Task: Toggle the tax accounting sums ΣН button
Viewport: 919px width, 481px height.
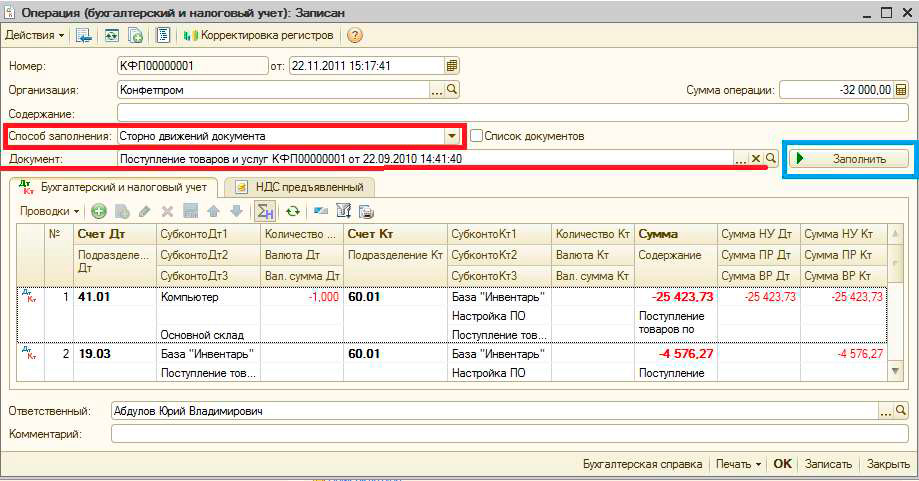Action: 265,211
